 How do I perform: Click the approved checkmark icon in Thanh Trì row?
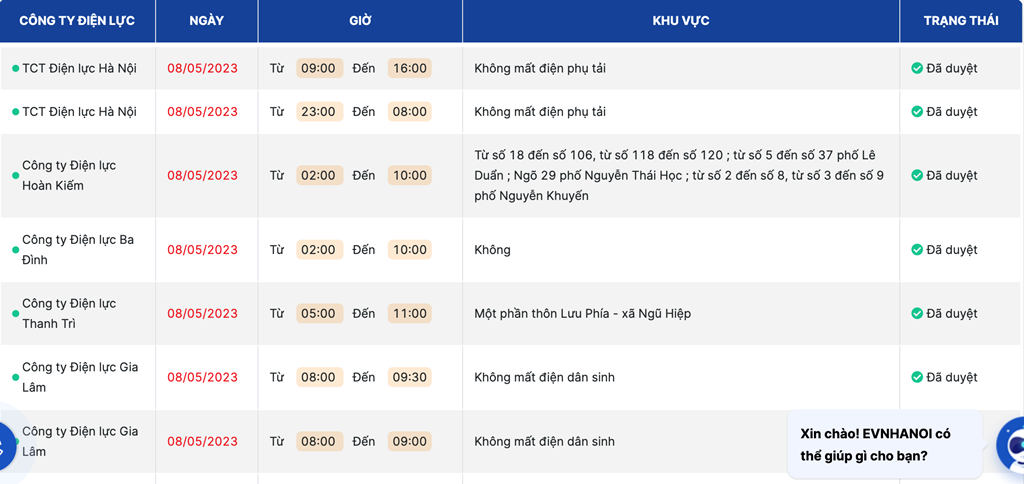pyautogui.click(x=917, y=314)
